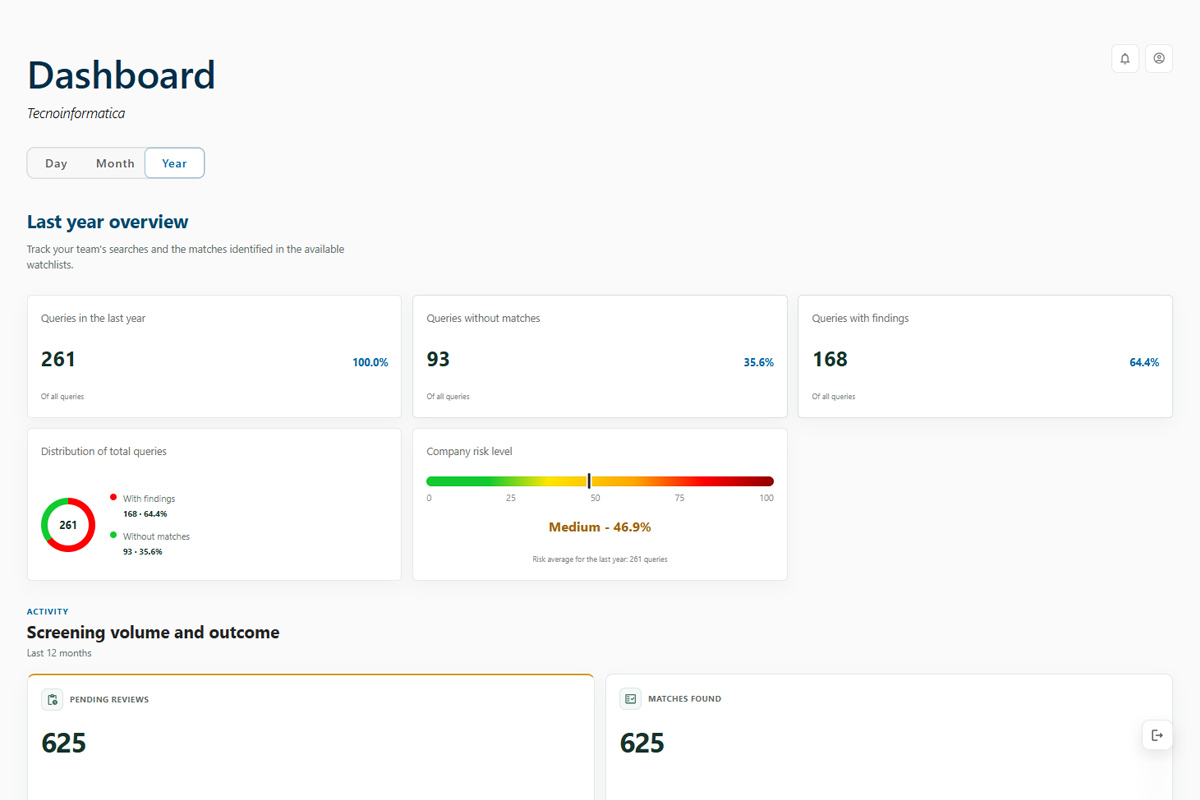Click the Pending Reviews clipboard icon
Image resolution: width=1200 pixels, height=800 pixels.
(52, 699)
